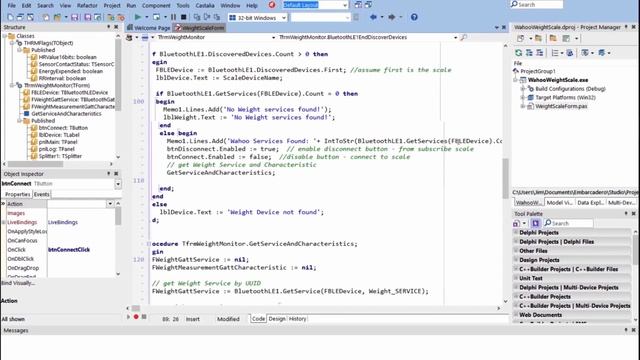Expand the LiveBindings property
This screenshot has height=360, width=640.
point(4,222)
